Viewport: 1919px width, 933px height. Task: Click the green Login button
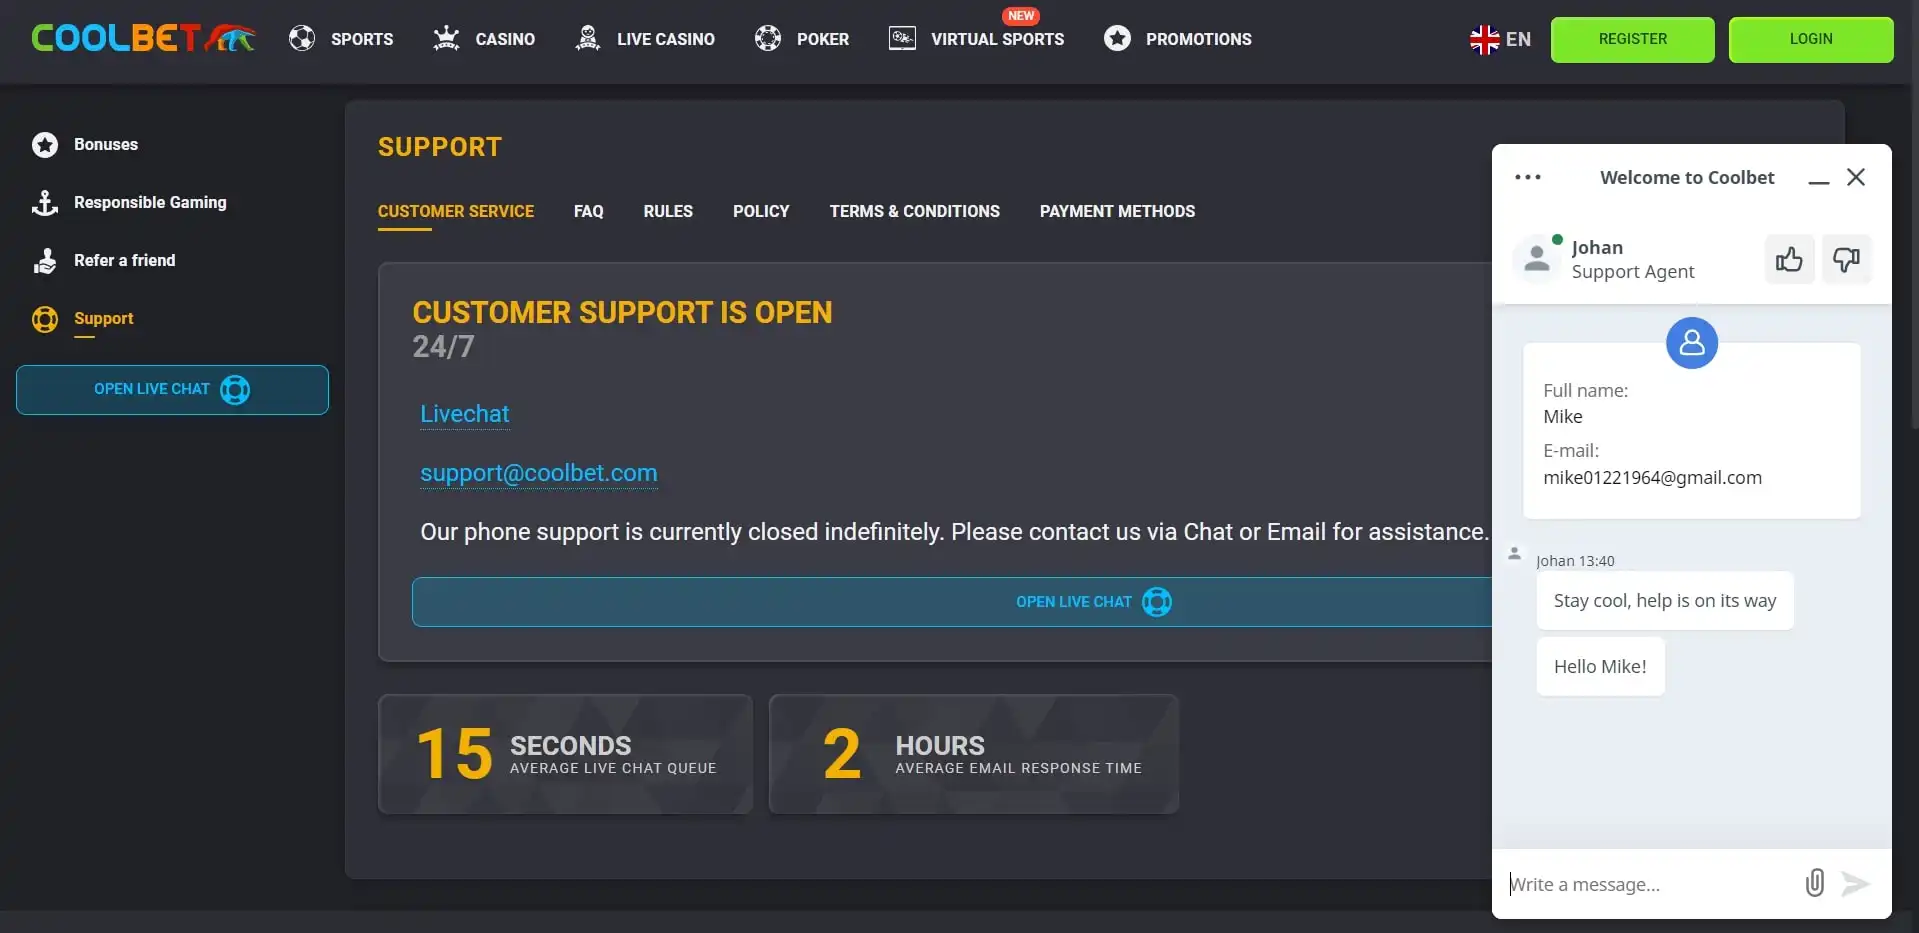click(1811, 39)
